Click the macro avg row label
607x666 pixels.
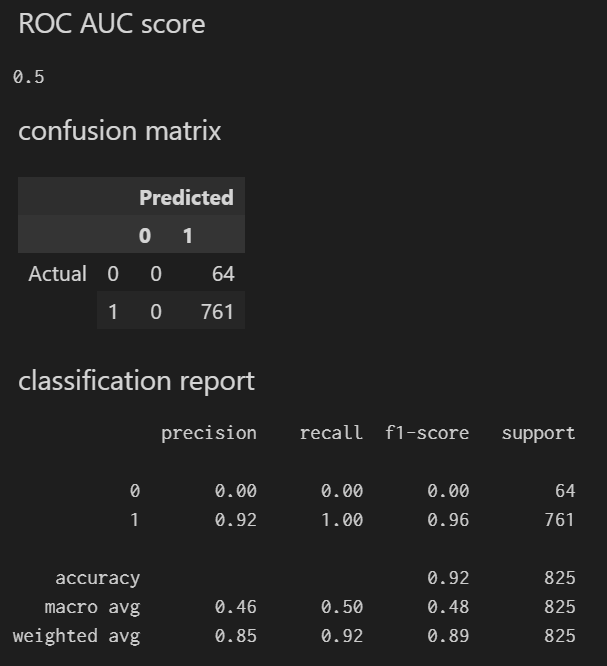(x=92, y=607)
